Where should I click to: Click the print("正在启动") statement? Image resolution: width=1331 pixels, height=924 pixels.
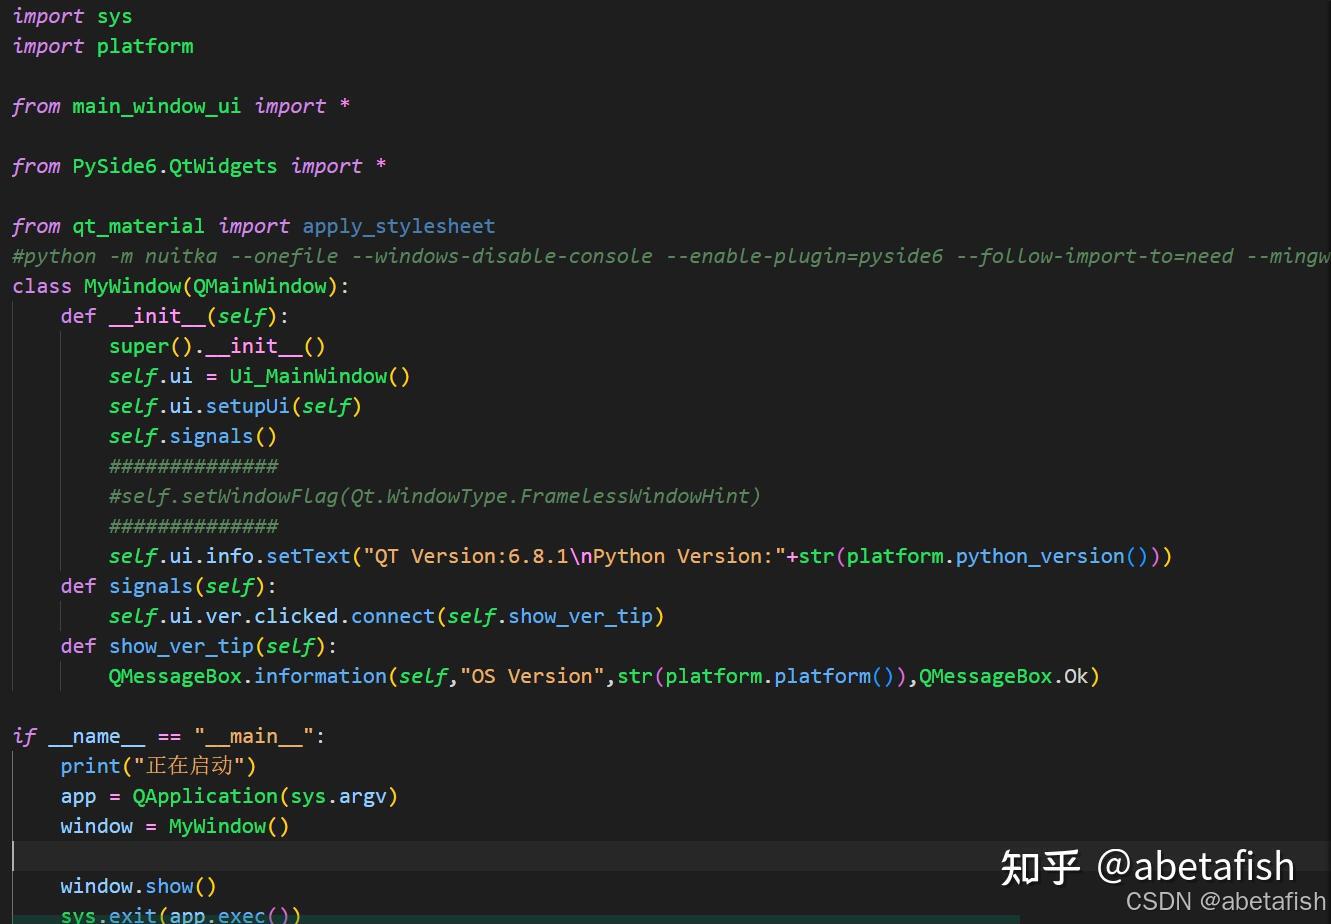click(159, 766)
